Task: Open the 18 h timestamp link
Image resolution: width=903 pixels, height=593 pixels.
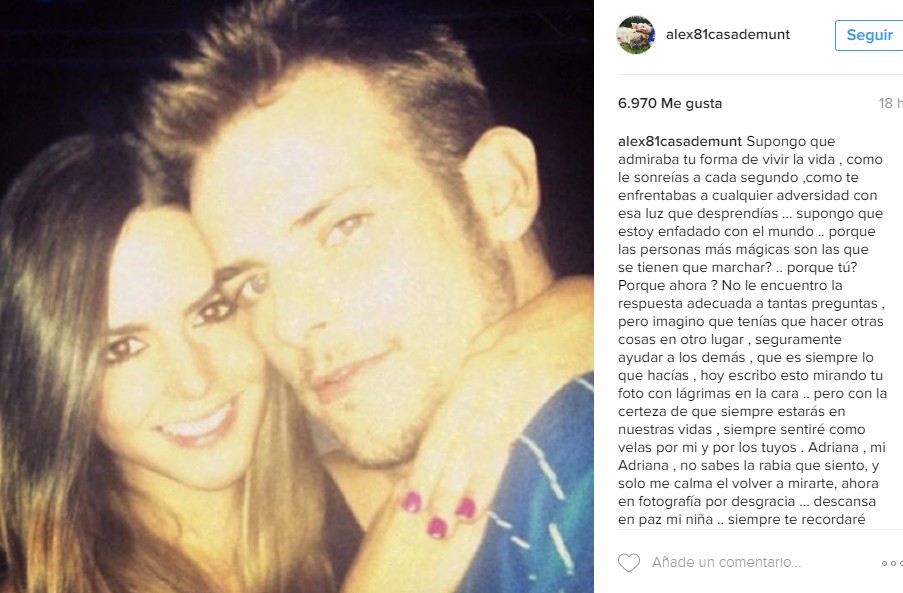Action: pyautogui.click(x=890, y=103)
